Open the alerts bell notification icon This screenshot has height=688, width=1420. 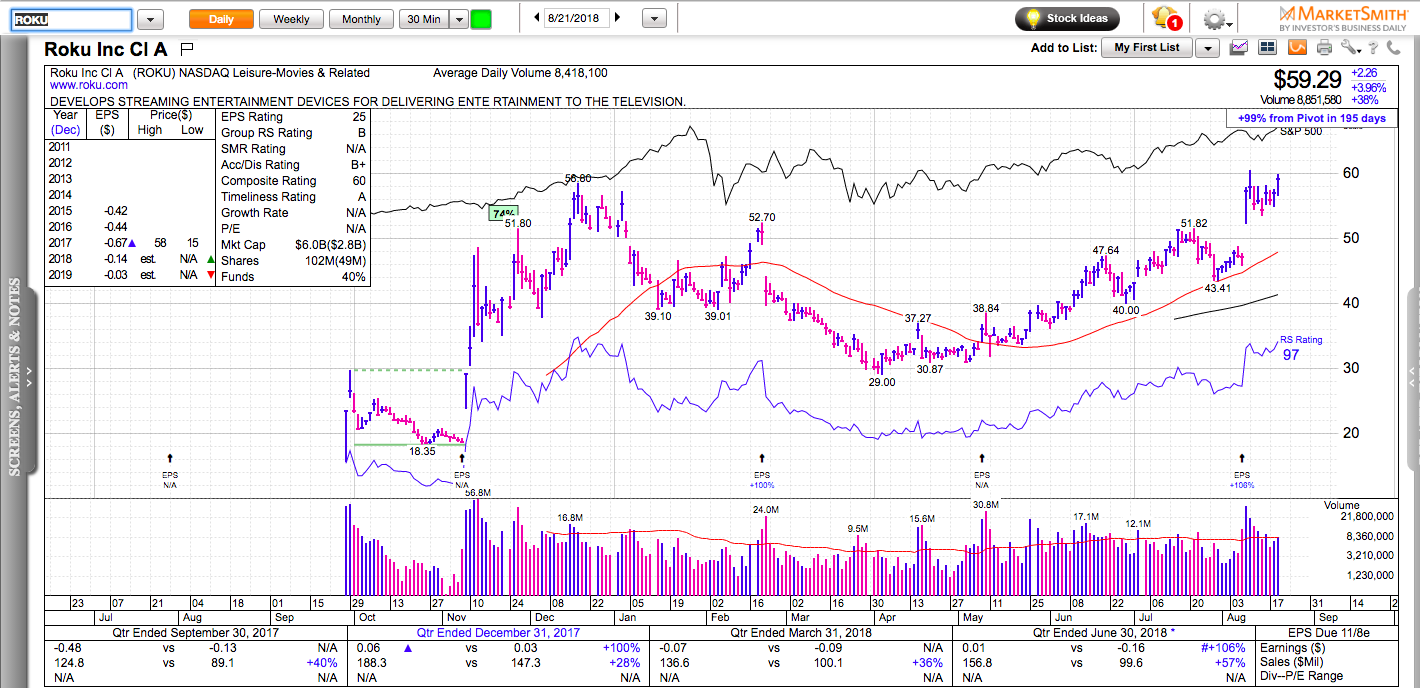coord(1165,18)
